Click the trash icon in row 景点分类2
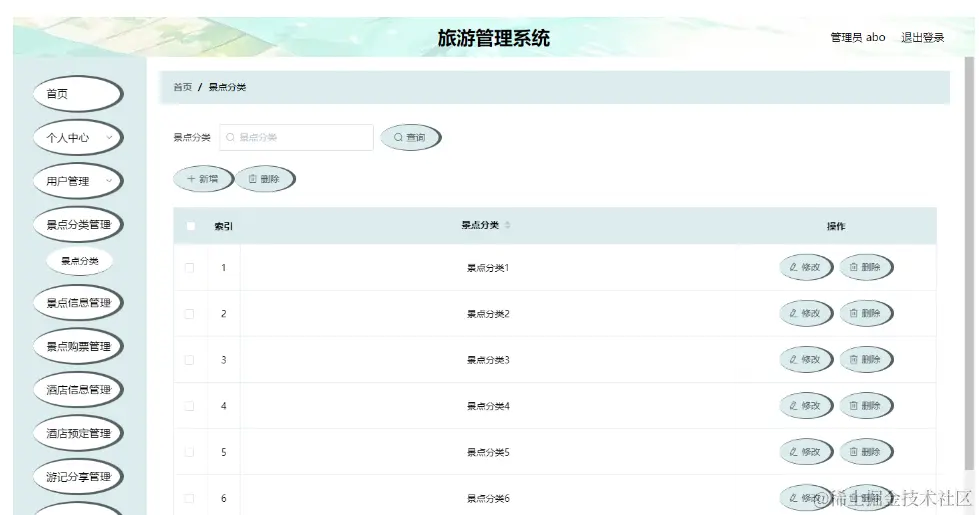Screen dimensions: 979x515 point(854,313)
